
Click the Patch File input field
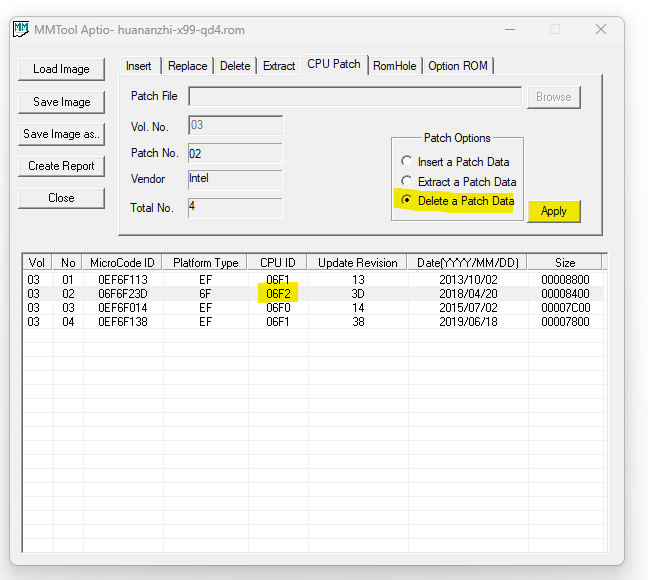pyautogui.click(x=354, y=97)
